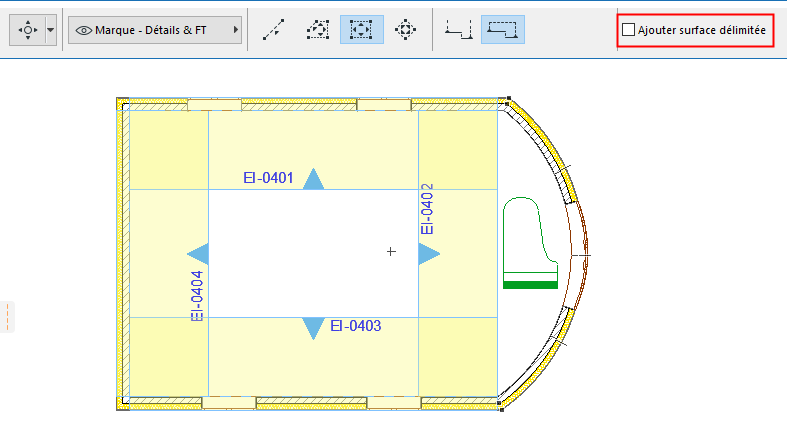Choose the limited horizontal range icon
This screenshot has width=787, height=436.
pos(503,30)
